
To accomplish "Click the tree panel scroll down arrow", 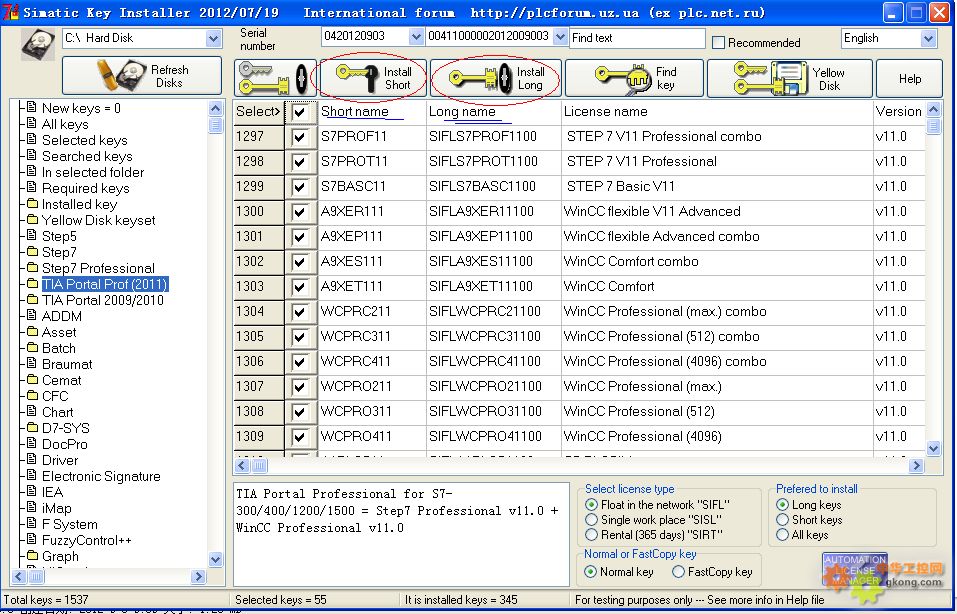I will [x=215, y=559].
